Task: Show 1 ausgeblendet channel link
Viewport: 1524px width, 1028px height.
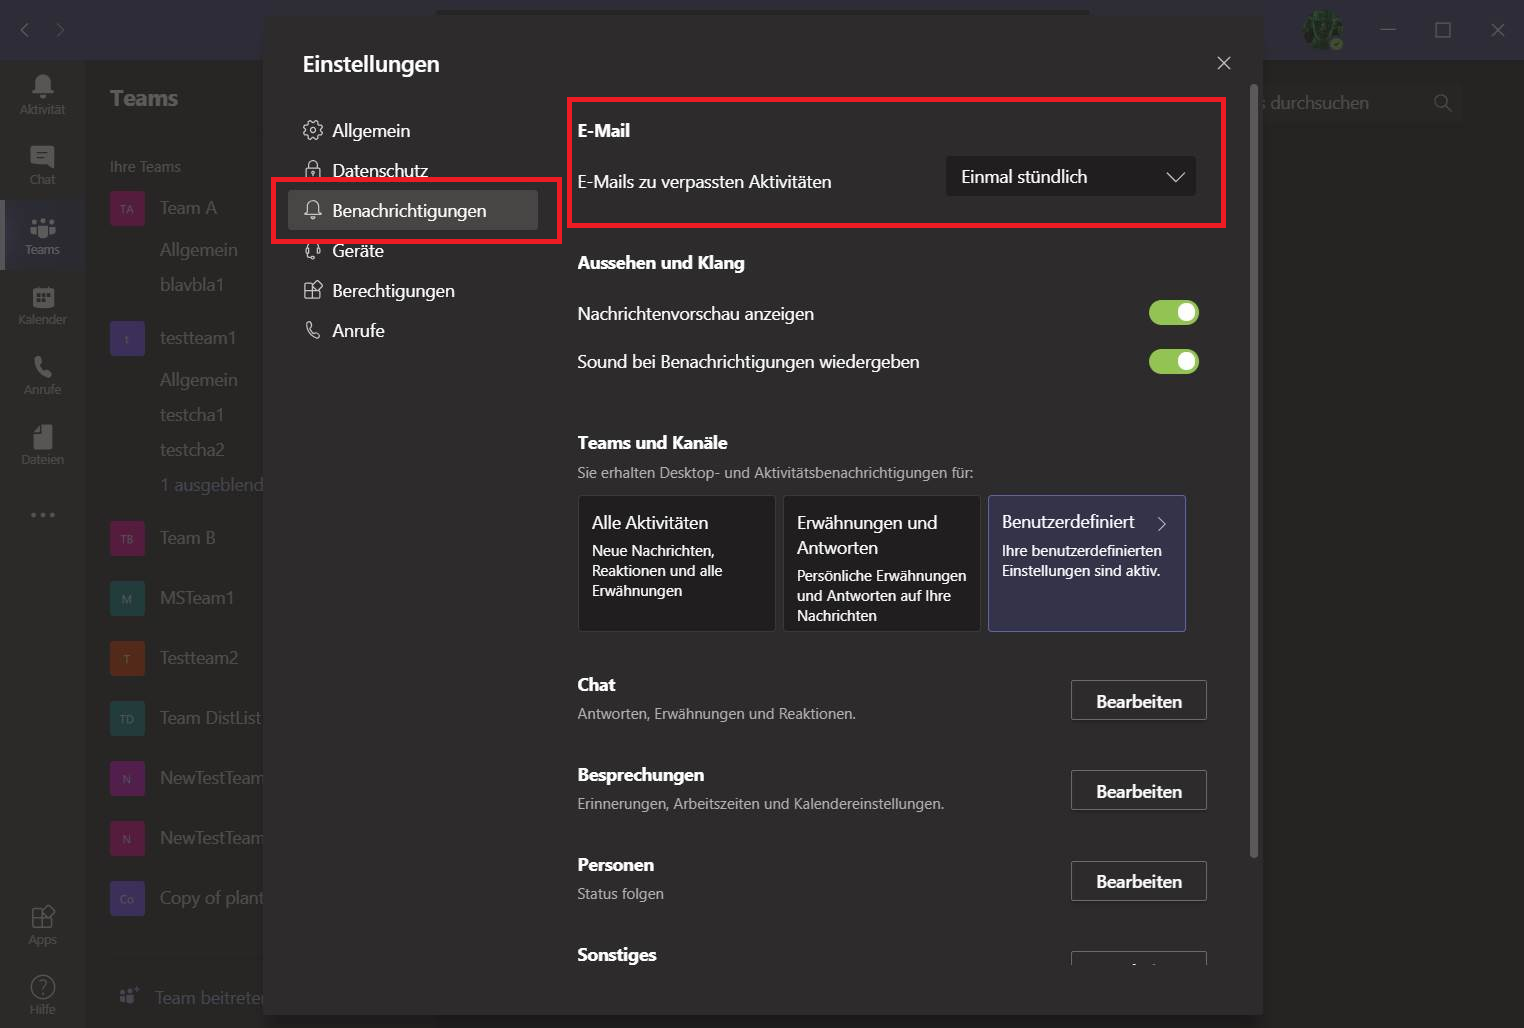Action: (x=211, y=485)
